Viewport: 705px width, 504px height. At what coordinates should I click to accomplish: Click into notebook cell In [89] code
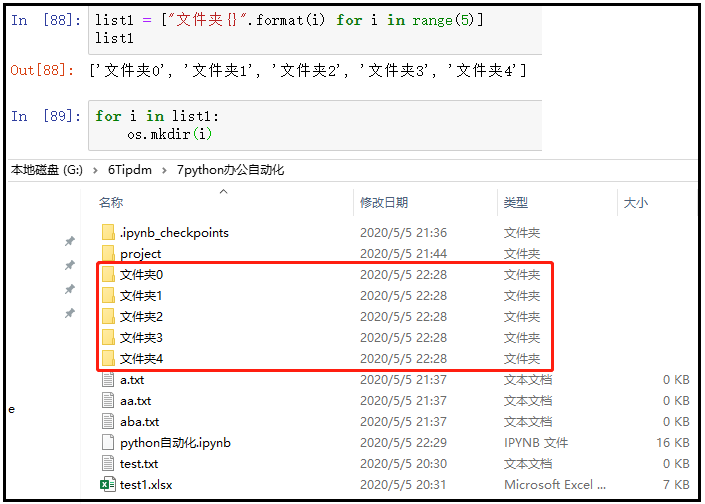coord(315,125)
